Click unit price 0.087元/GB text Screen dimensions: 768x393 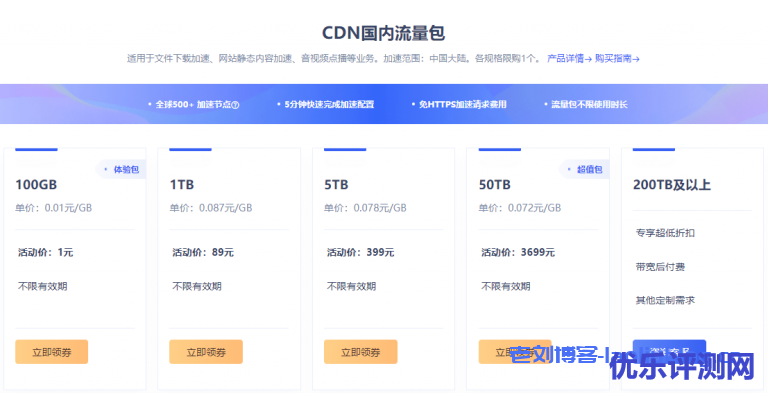pyautogui.click(x=225, y=208)
